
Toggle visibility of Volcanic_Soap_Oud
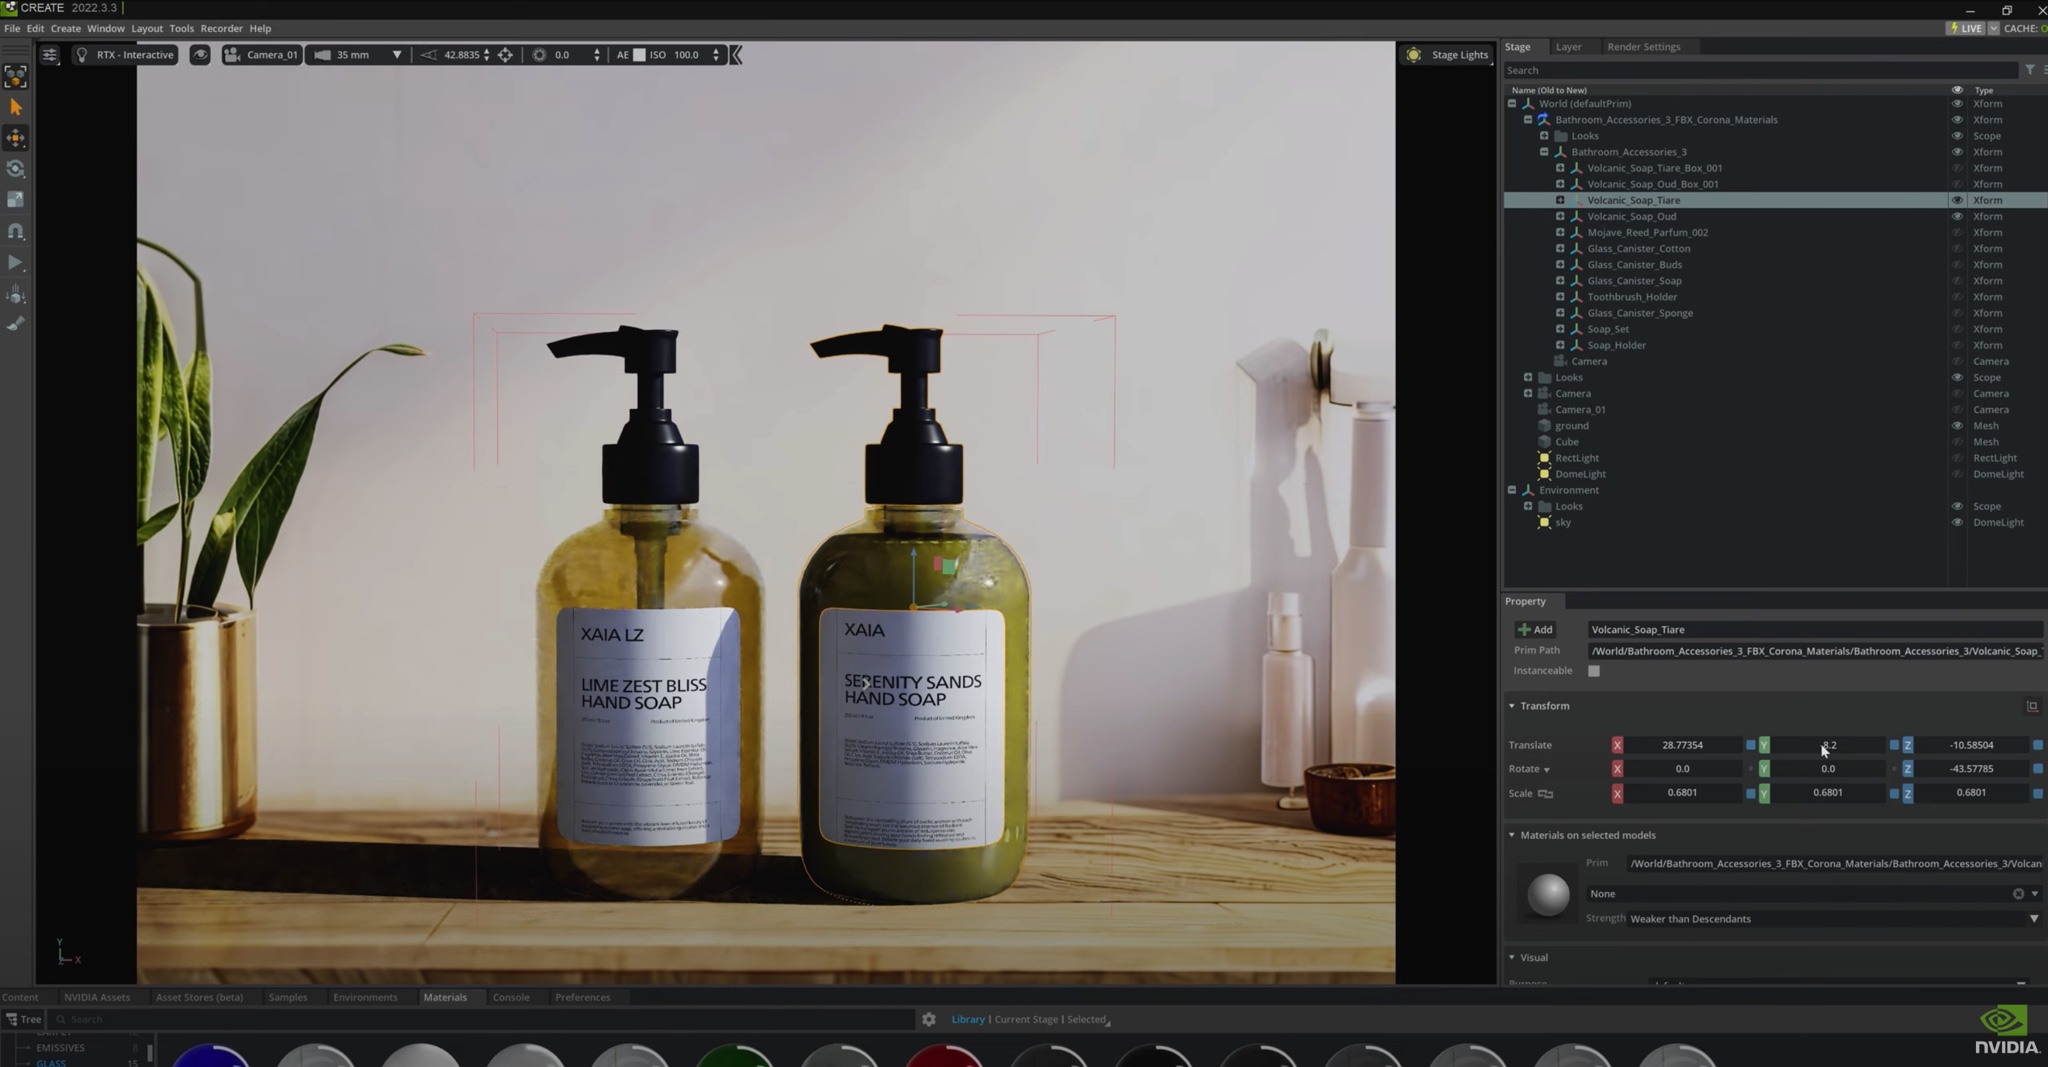1957,217
